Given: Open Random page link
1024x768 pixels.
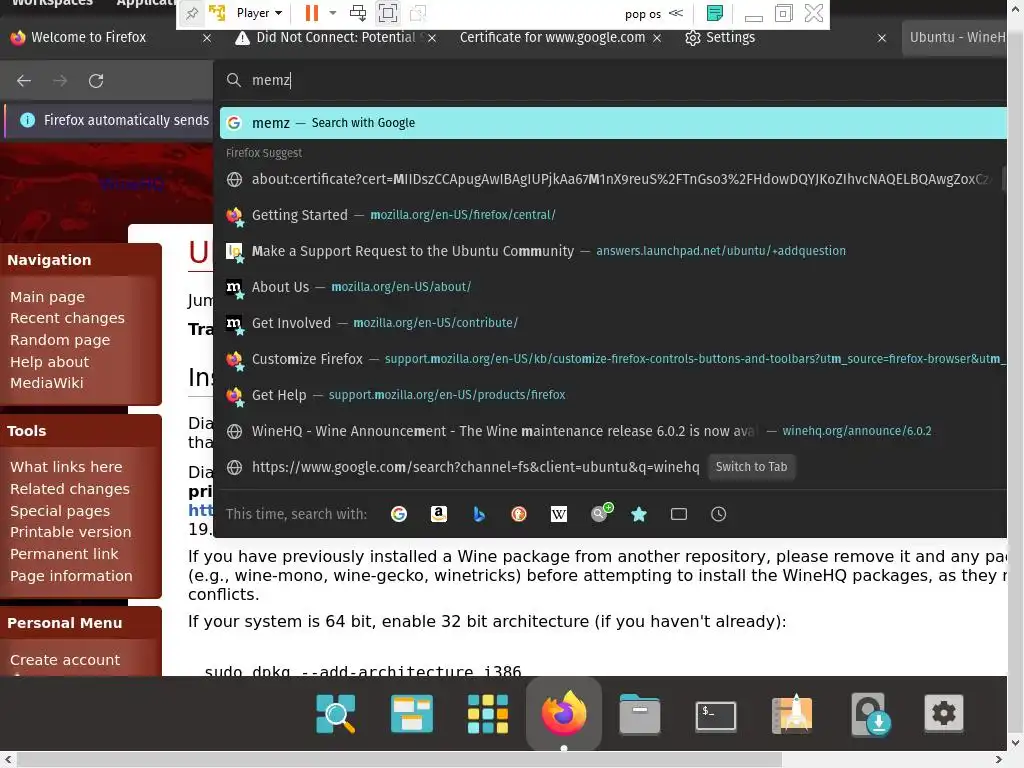Looking at the screenshot, I should point(60,340).
